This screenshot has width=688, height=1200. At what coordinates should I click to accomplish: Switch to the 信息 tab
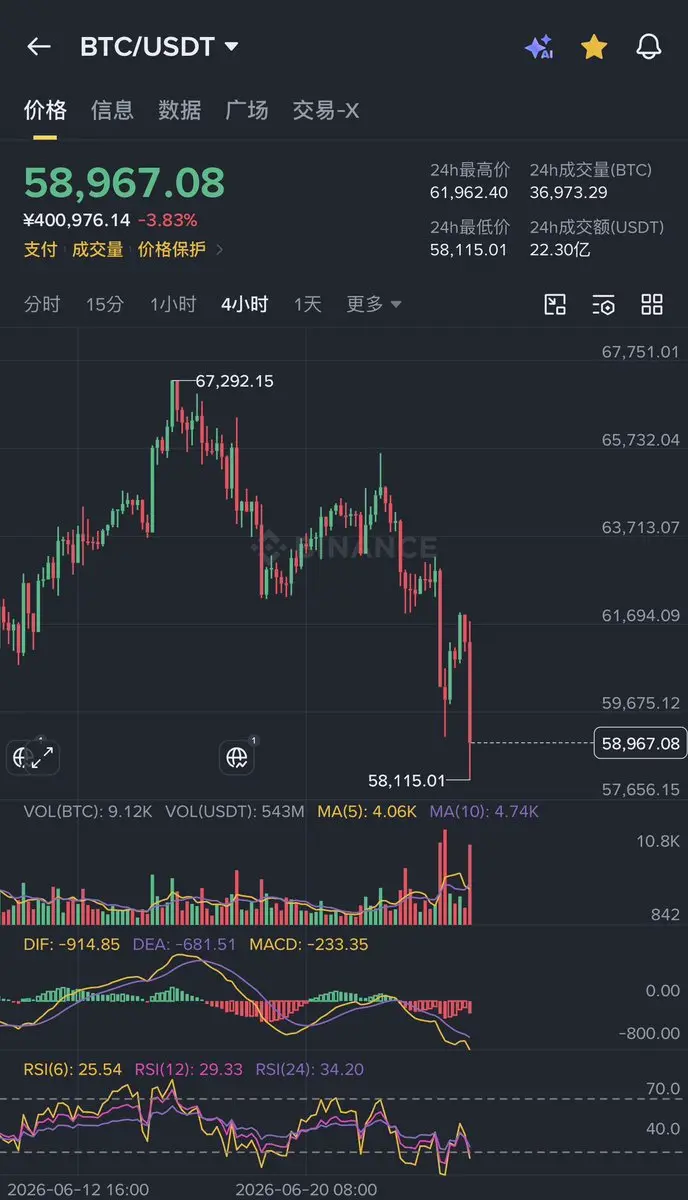click(112, 110)
